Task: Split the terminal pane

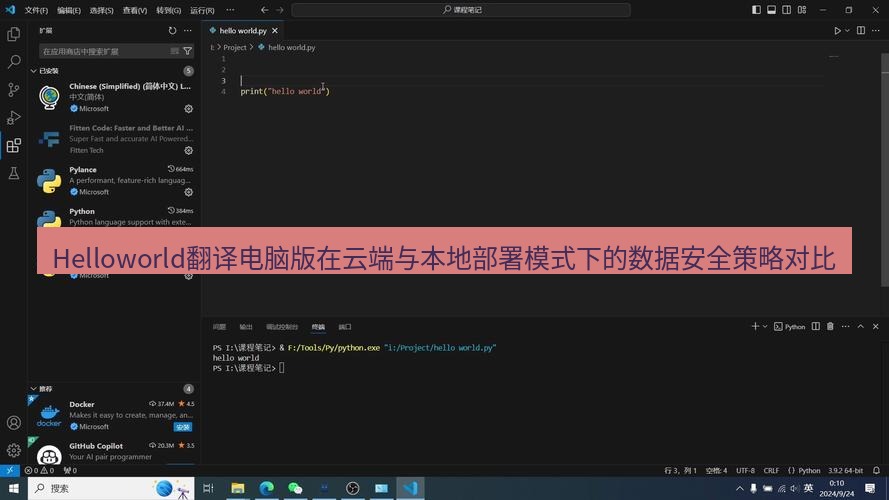Action: tap(815, 326)
